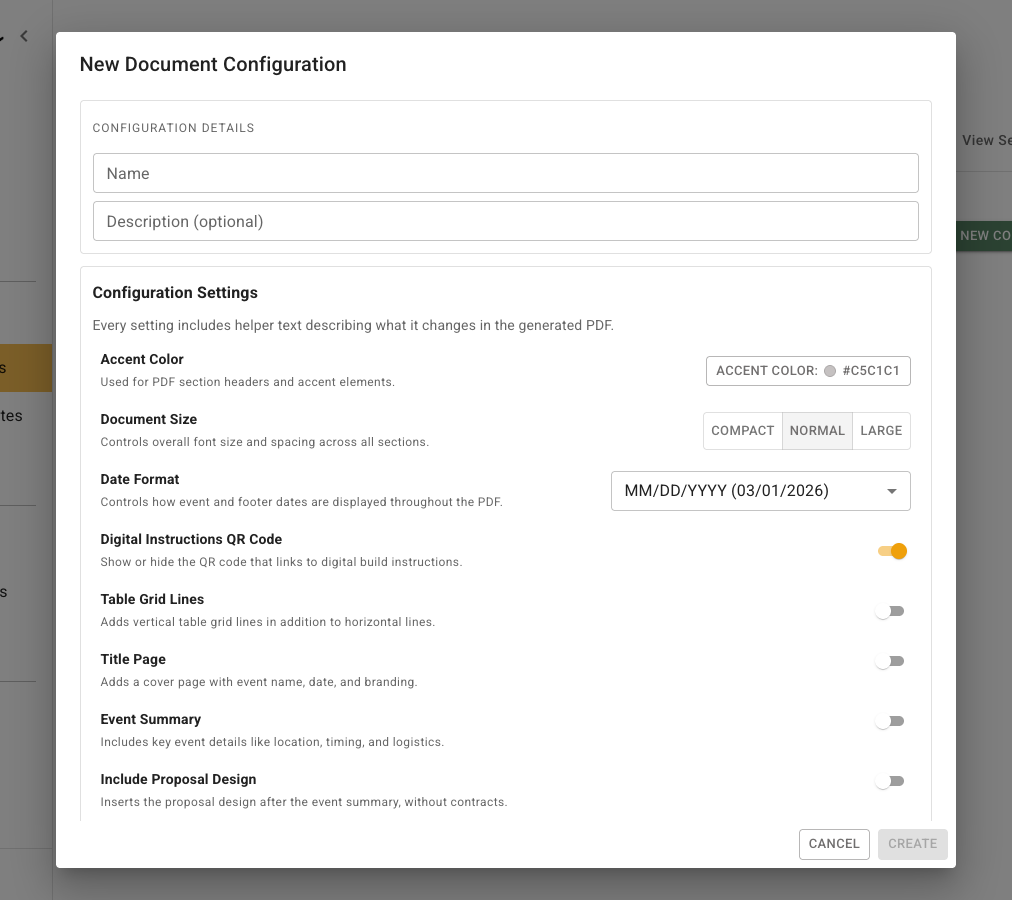
Task: Click the 'CONFIGURATION DETAILS' section header
Action: coord(174,128)
